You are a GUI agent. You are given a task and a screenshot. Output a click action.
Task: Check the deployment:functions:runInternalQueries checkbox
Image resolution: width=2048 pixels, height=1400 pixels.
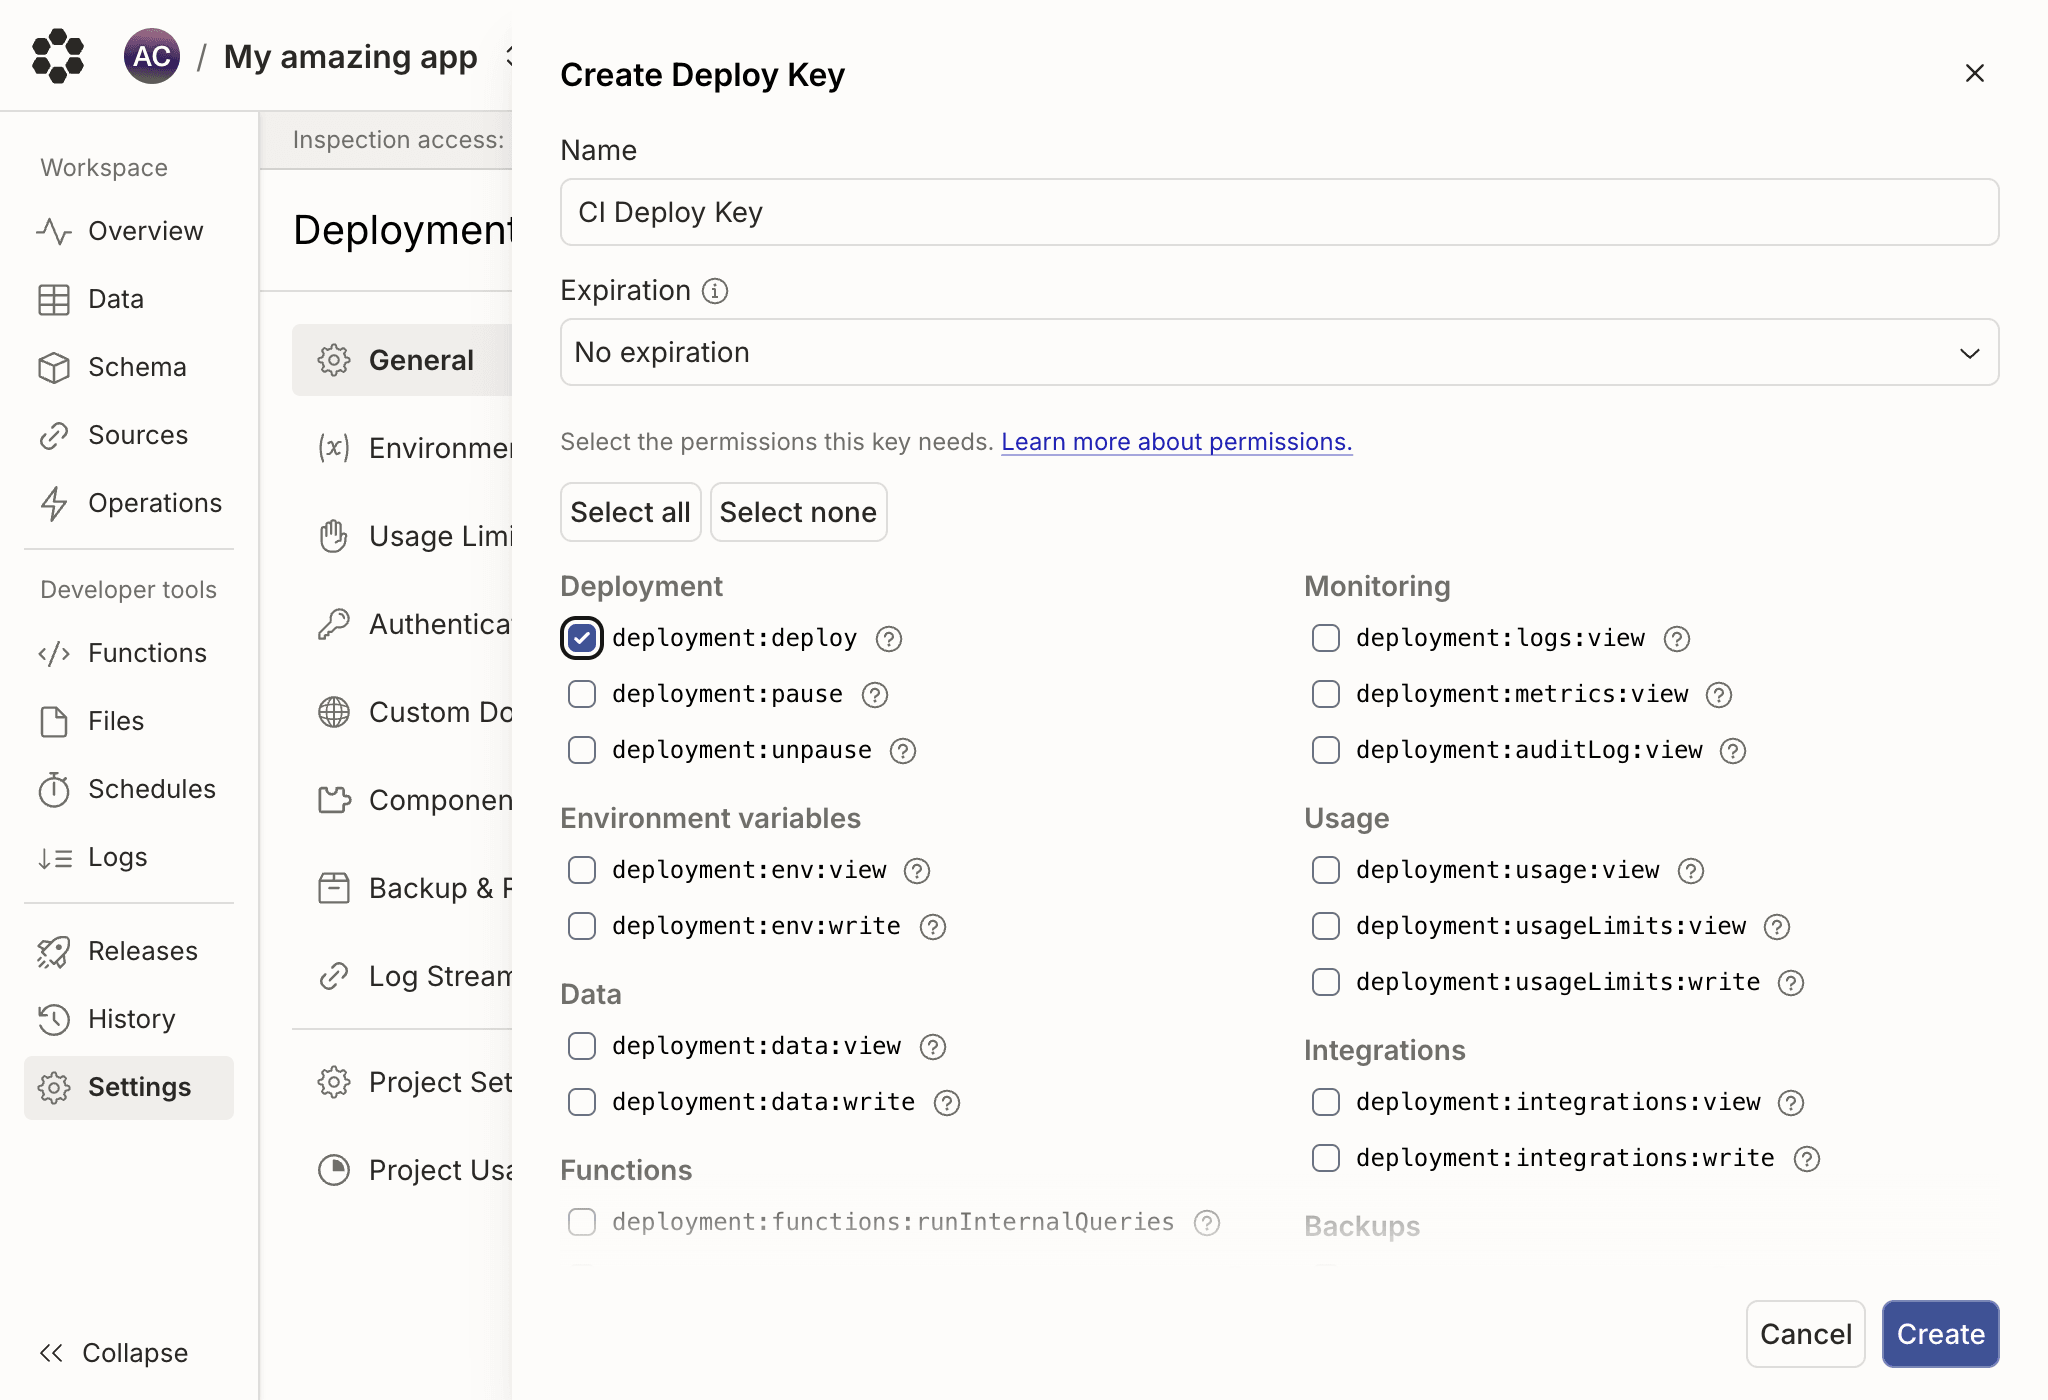[582, 1222]
